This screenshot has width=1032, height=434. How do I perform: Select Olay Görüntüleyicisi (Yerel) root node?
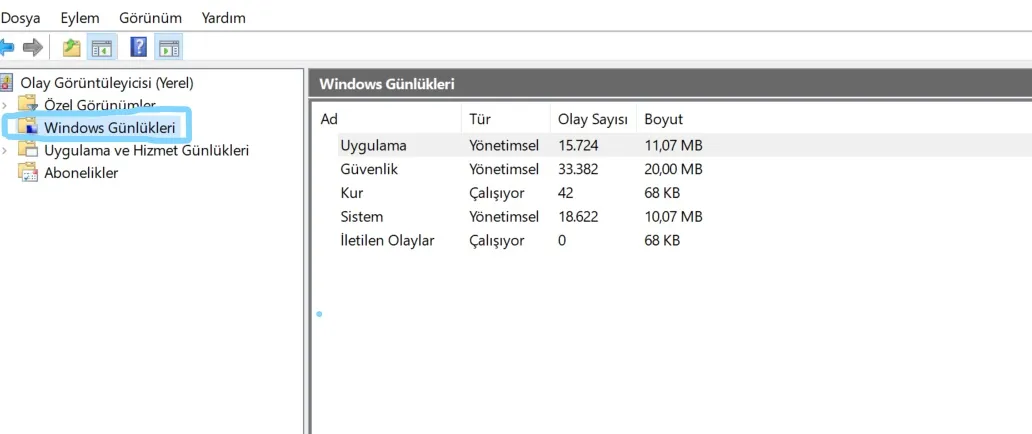click(x=107, y=83)
